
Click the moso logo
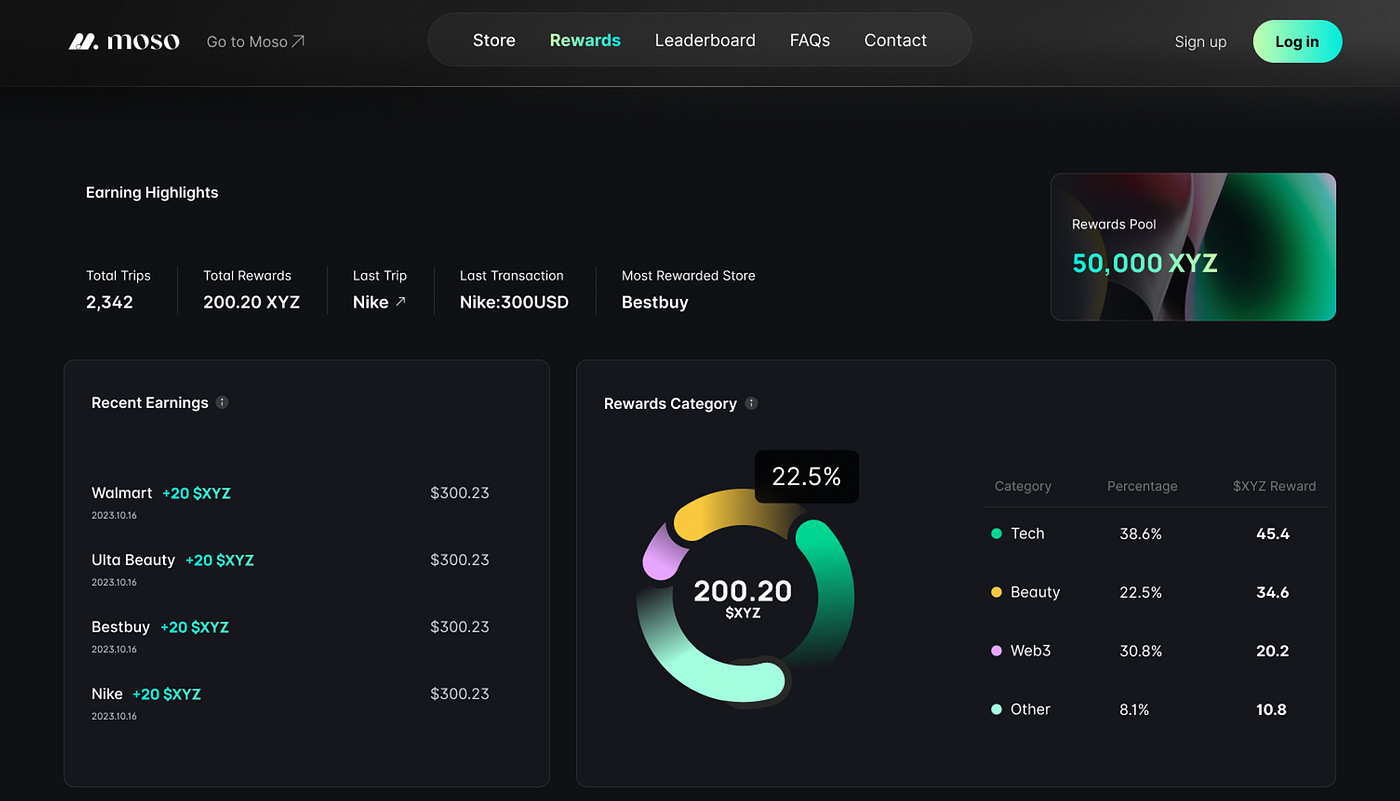(122, 40)
